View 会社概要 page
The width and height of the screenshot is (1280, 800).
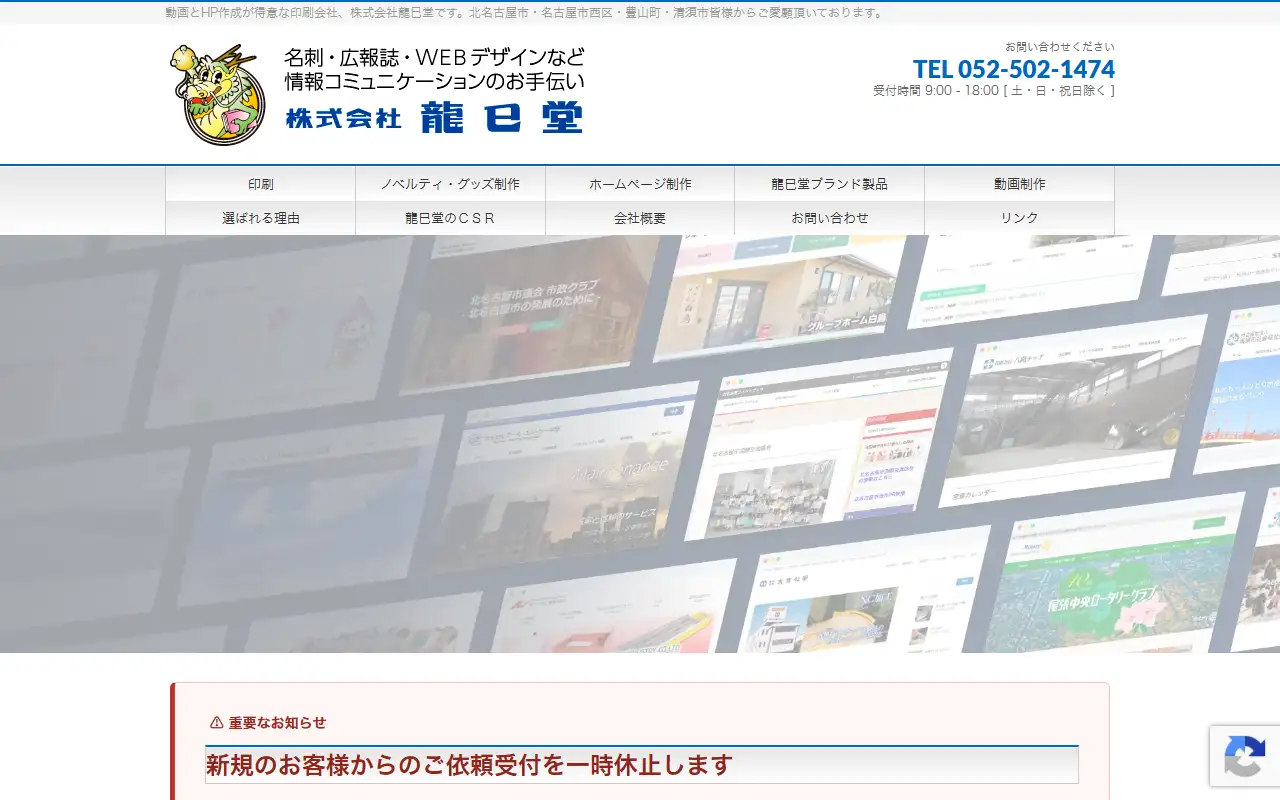(640, 218)
